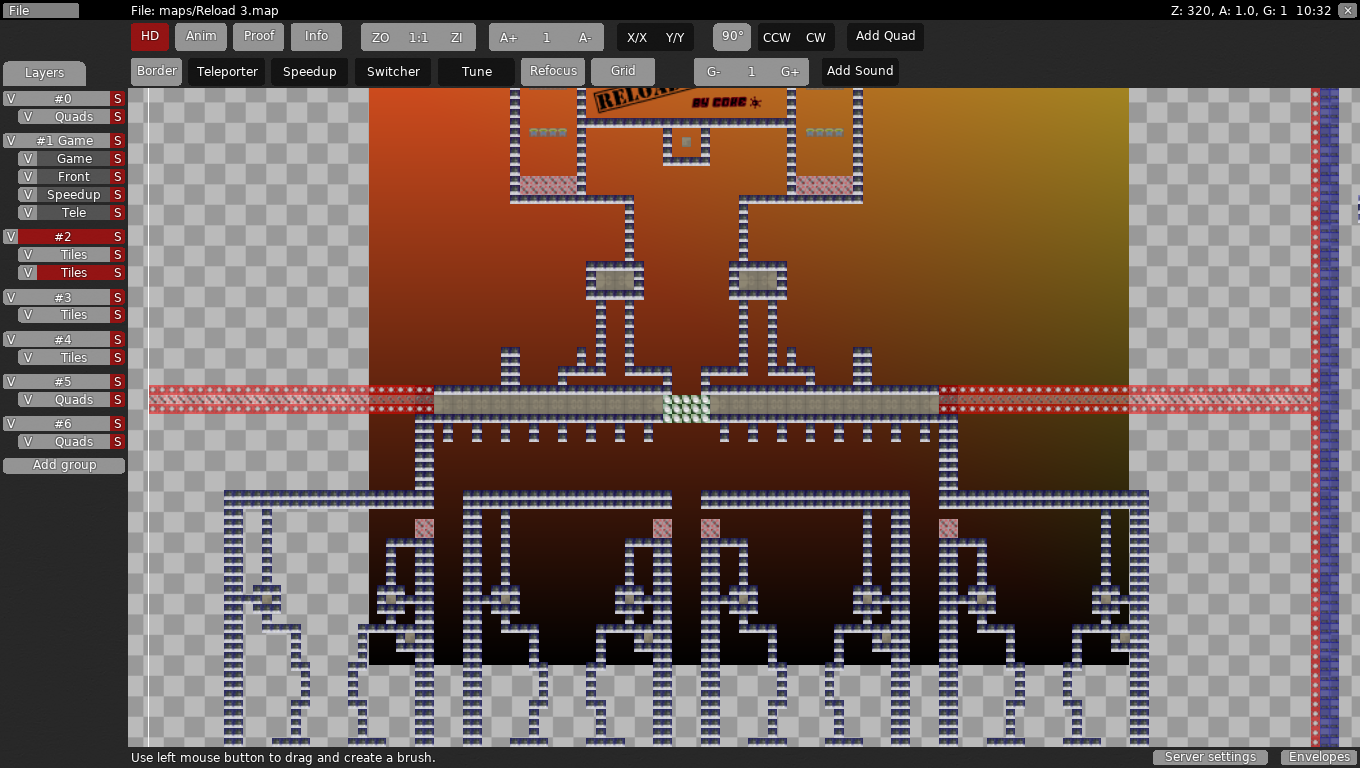
Task: Toggle the Grid display
Action: (623, 71)
